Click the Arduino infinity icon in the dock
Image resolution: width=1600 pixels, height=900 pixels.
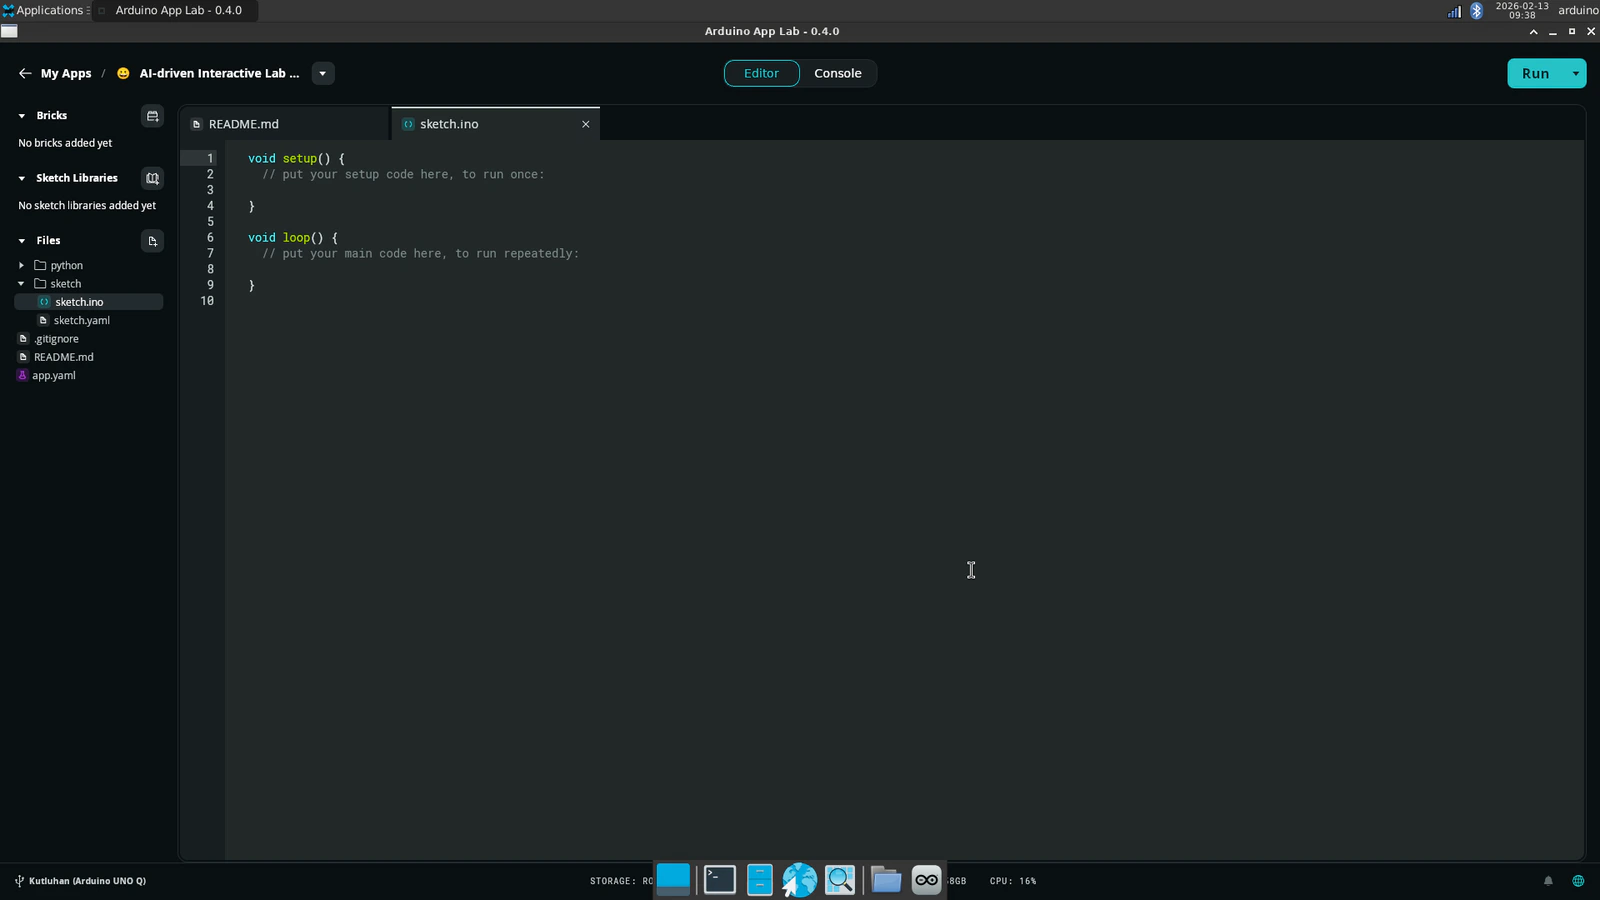pos(927,880)
